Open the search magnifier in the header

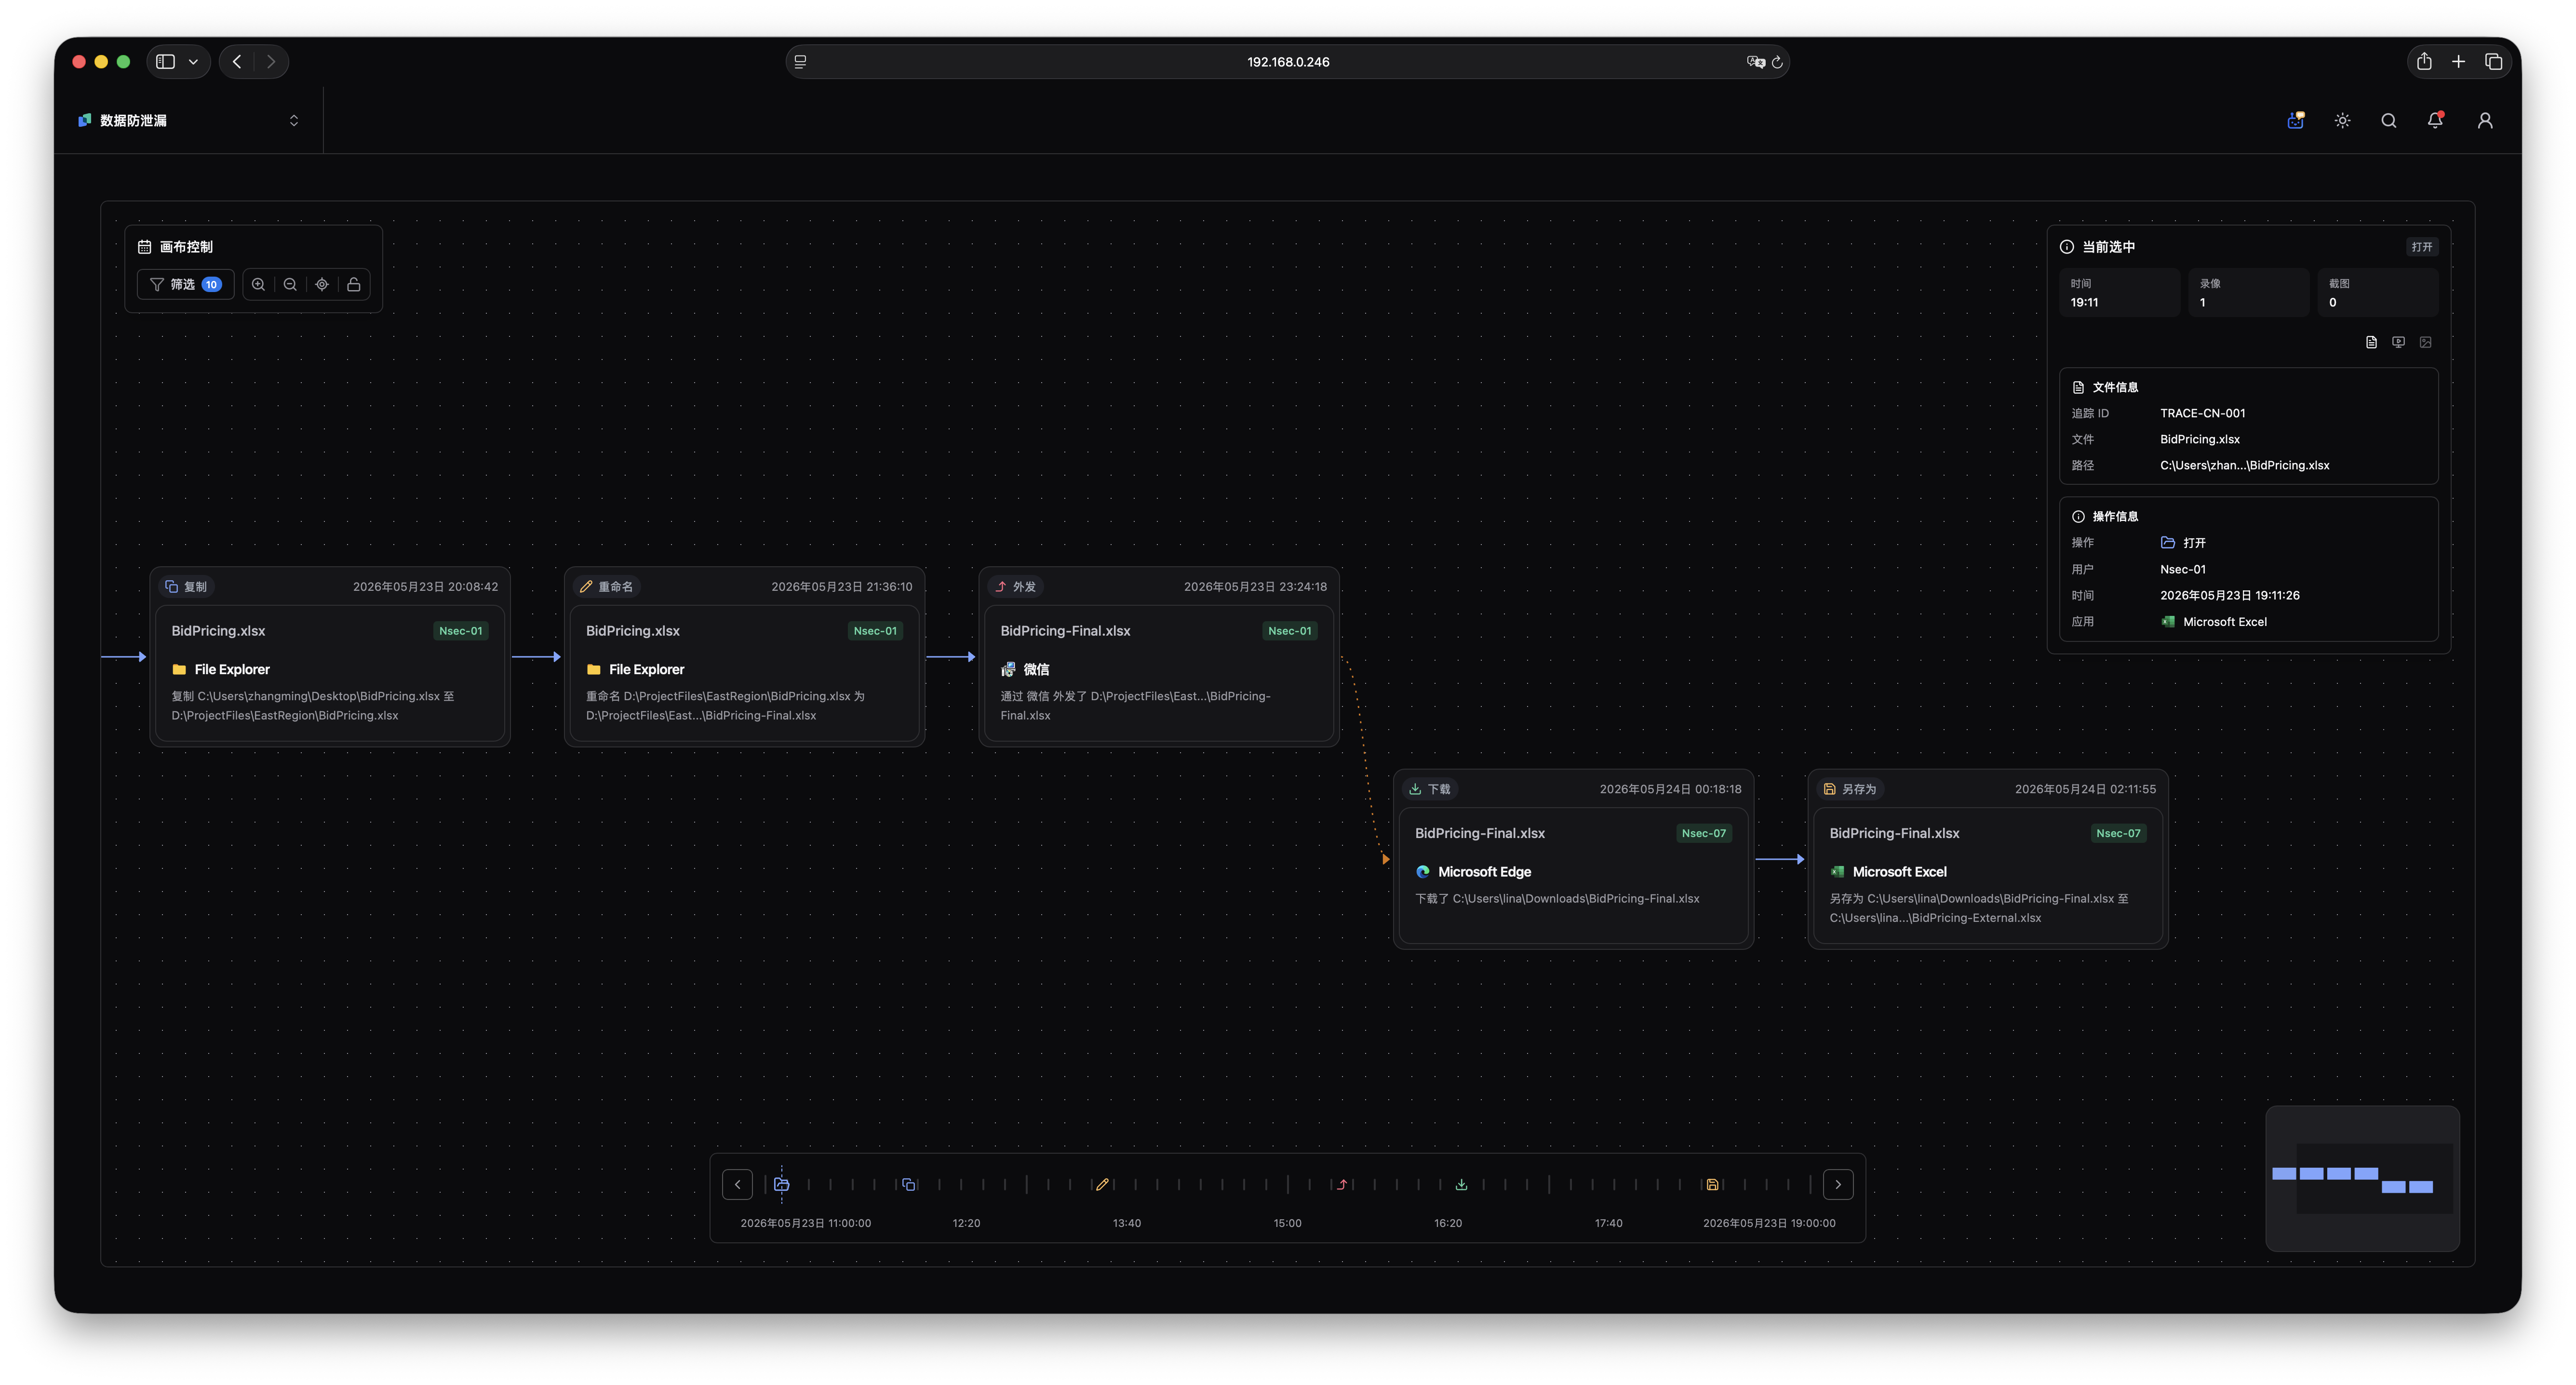(x=2389, y=120)
